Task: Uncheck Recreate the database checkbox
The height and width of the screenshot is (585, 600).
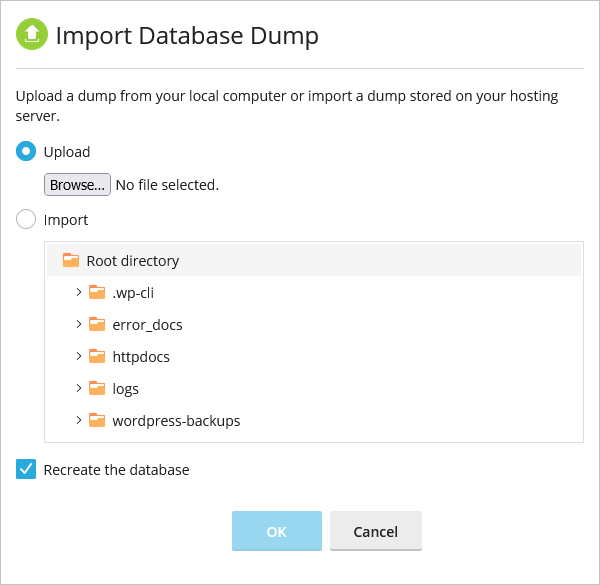Action: tap(26, 469)
